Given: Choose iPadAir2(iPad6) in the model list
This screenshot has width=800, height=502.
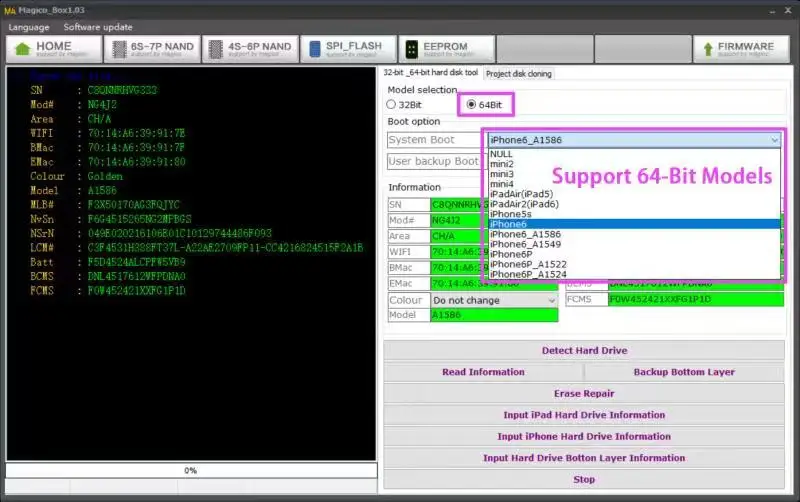Looking at the screenshot, I should click(x=634, y=204).
